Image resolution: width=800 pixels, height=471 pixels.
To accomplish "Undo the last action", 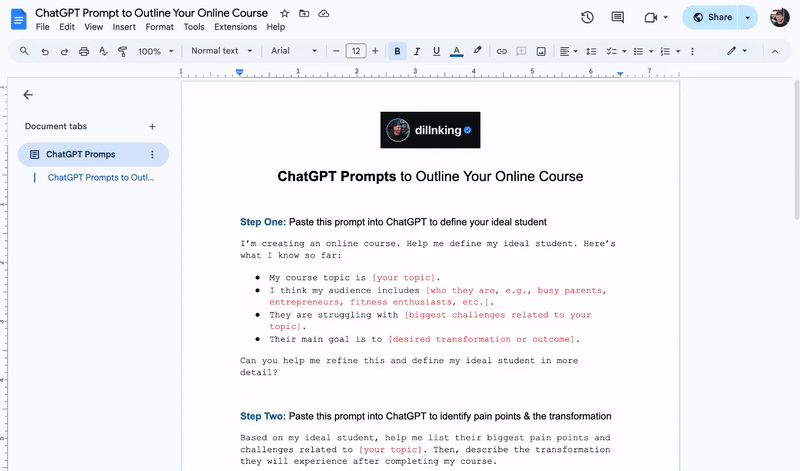I will 45,51.
